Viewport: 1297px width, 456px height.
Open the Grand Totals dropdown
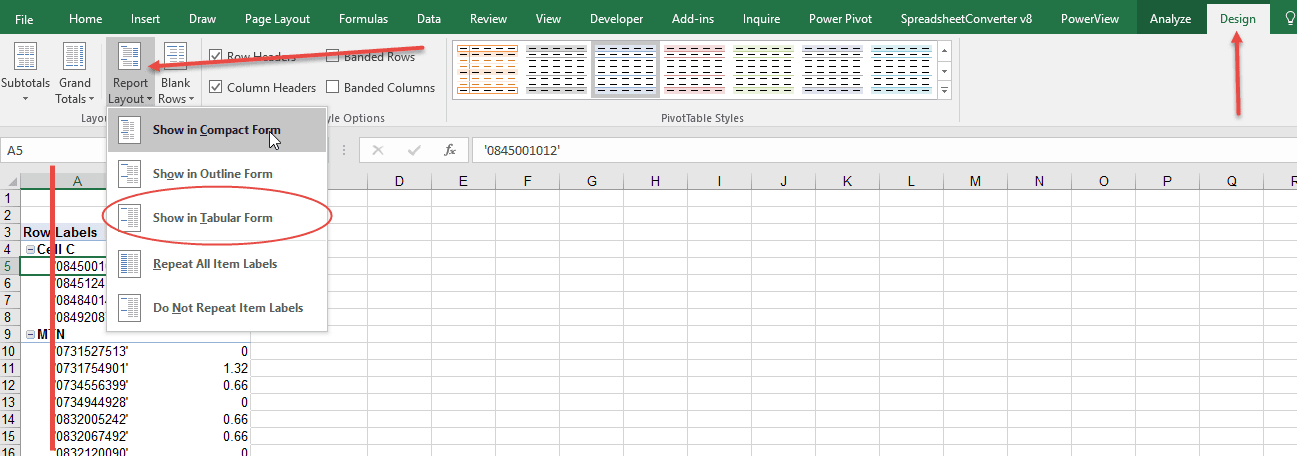click(x=75, y=73)
